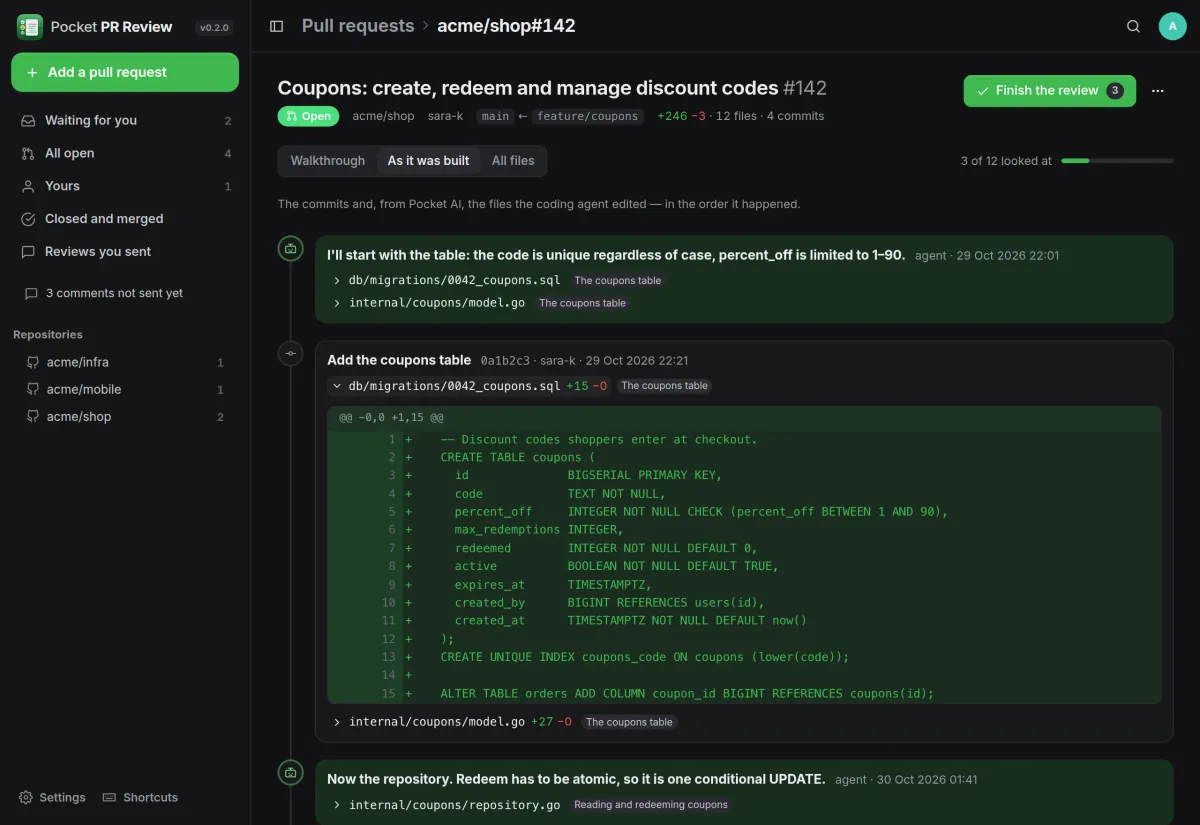The width and height of the screenshot is (1200, 825).
Task: Click the feature/coupons branch label
Action: (x=587, y=116)
